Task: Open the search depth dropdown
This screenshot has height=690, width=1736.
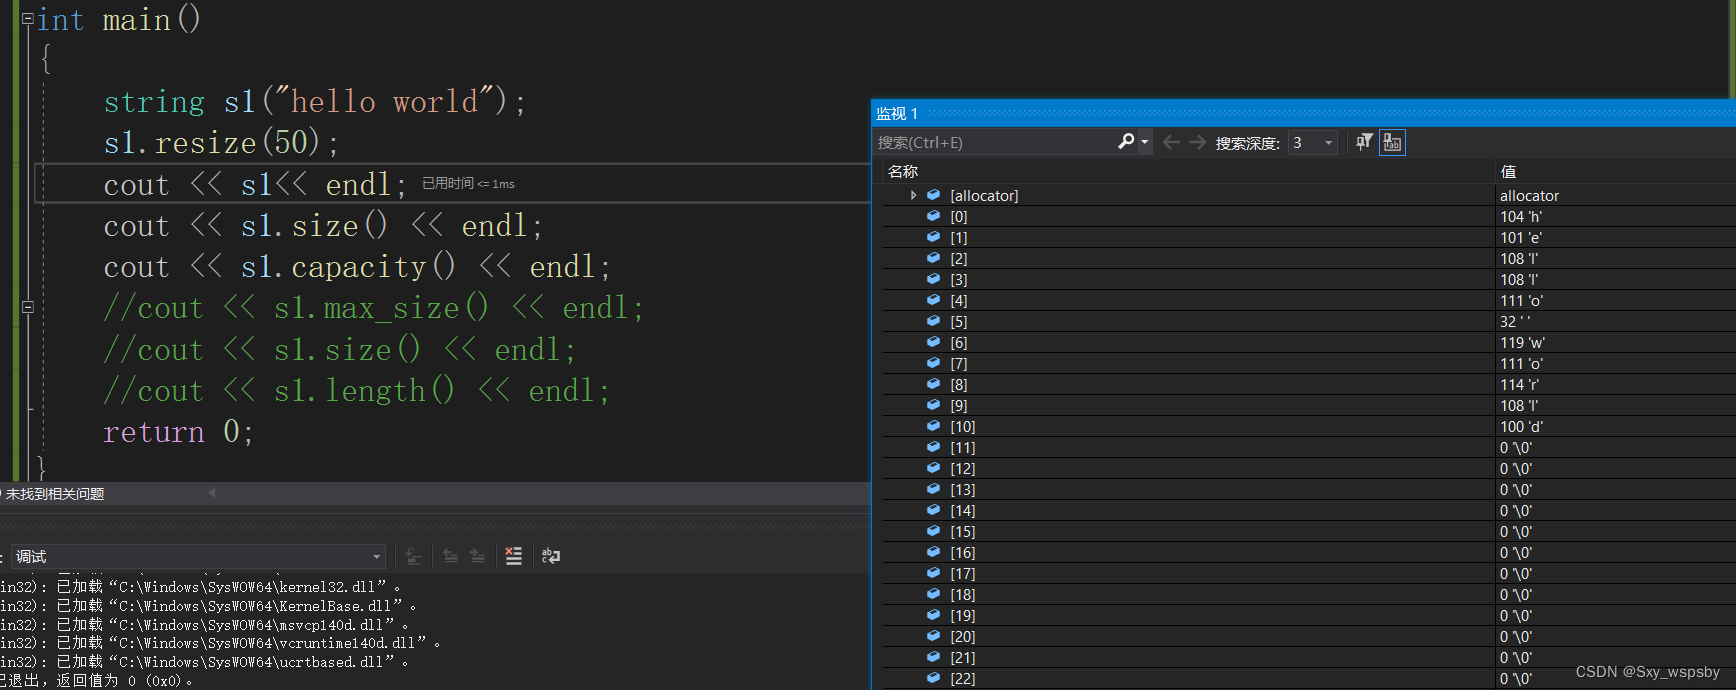Action: (x=1328, y=143)
